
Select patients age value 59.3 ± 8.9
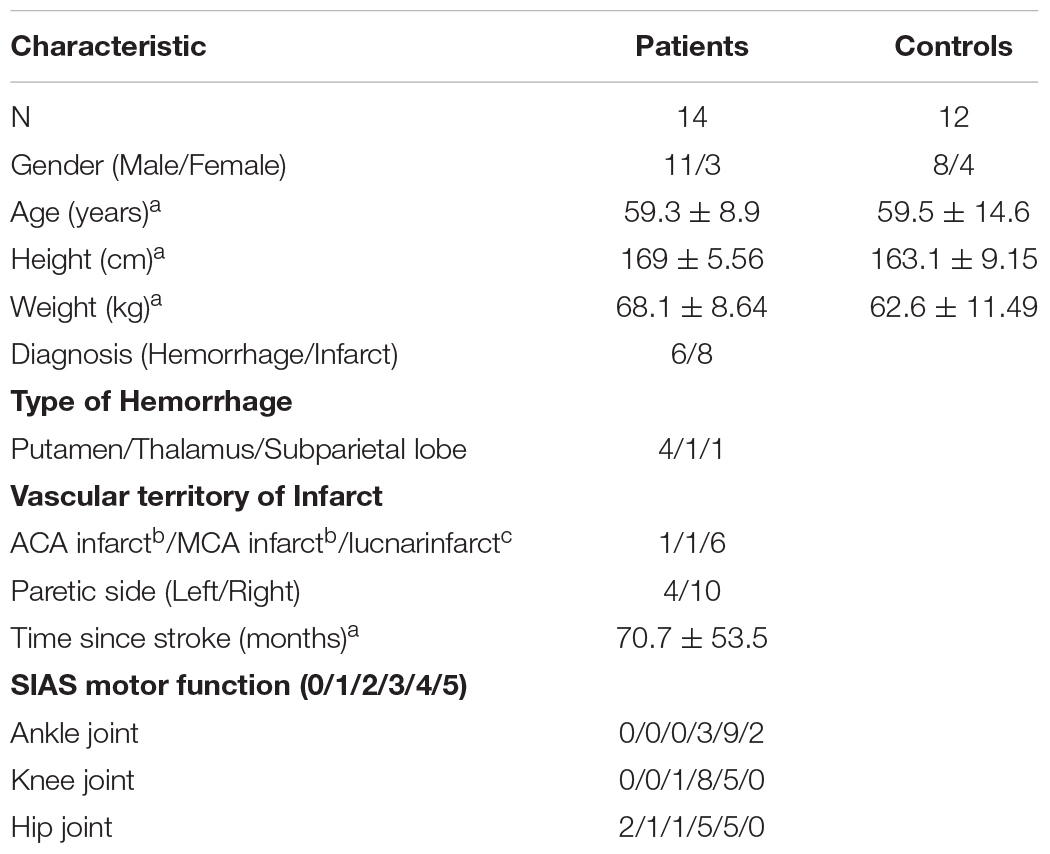[692, 212]
